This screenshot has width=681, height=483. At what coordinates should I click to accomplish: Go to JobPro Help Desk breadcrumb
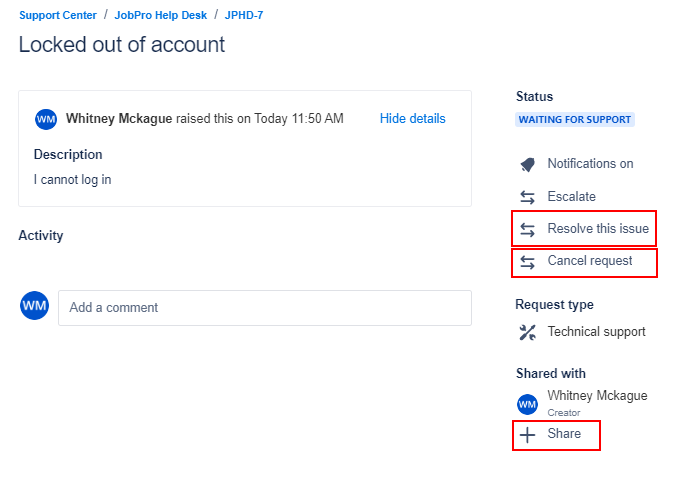[x=159, y=15]
